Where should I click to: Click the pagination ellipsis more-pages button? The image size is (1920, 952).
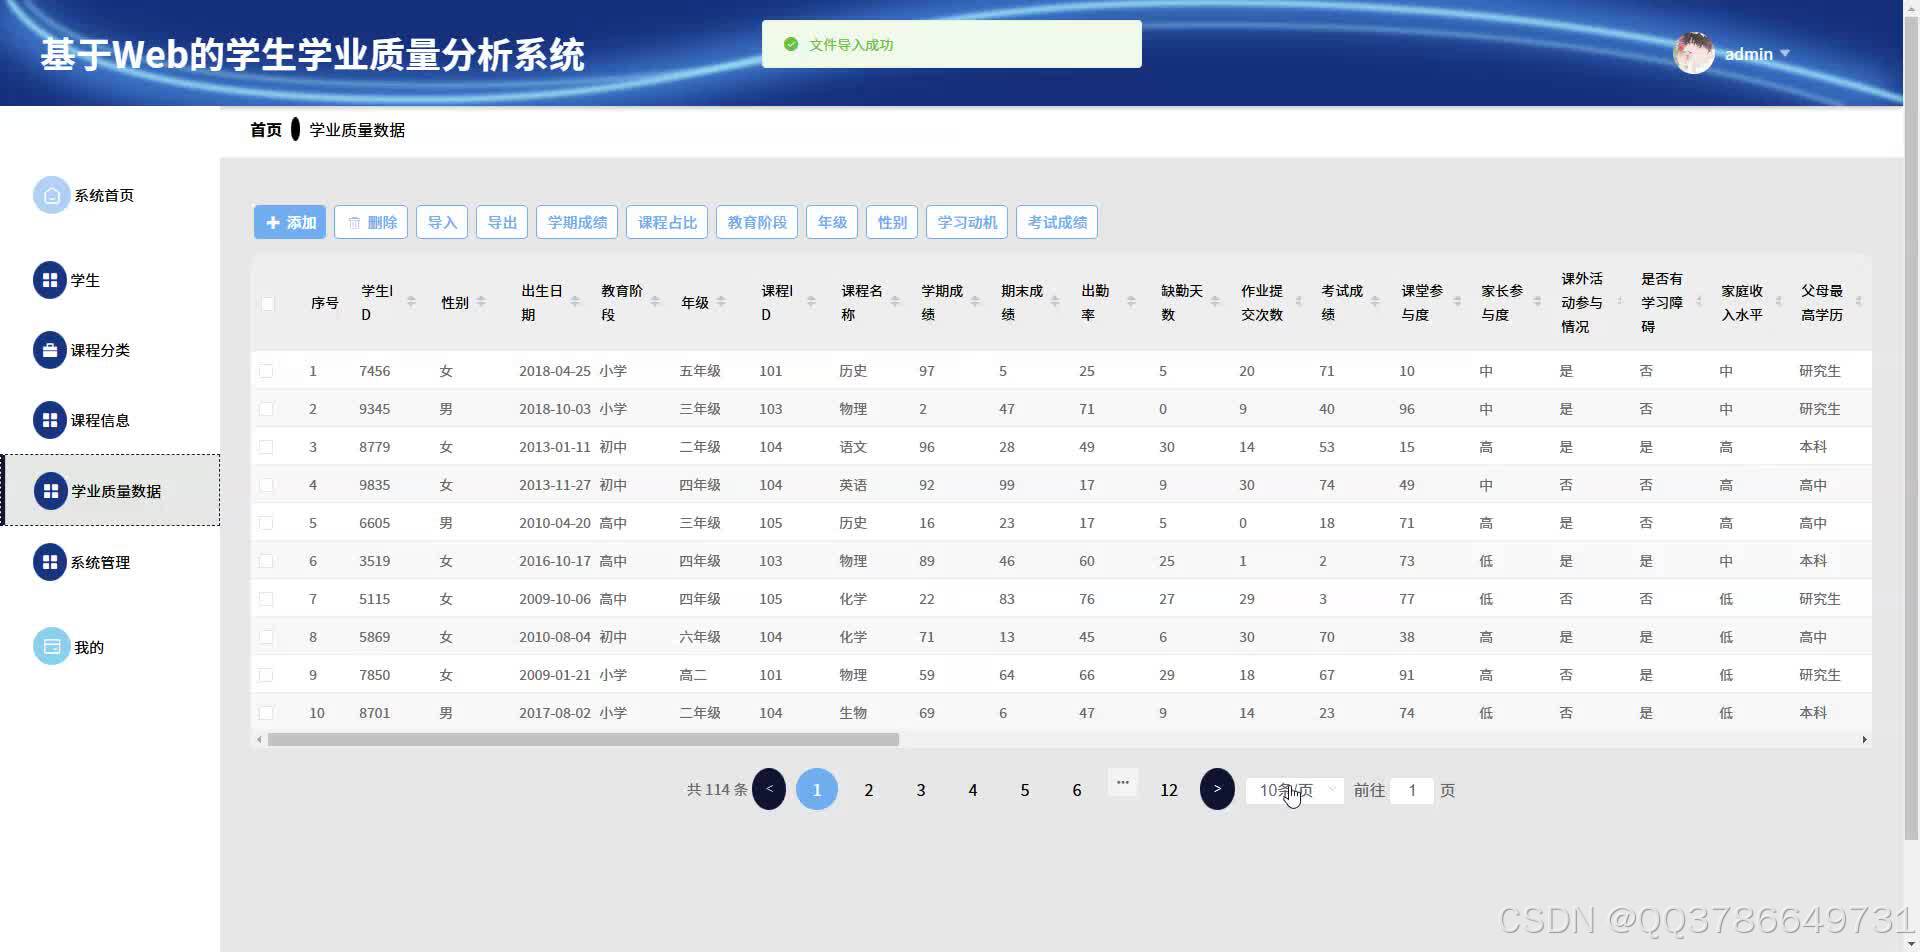[x=1123, y=782]
